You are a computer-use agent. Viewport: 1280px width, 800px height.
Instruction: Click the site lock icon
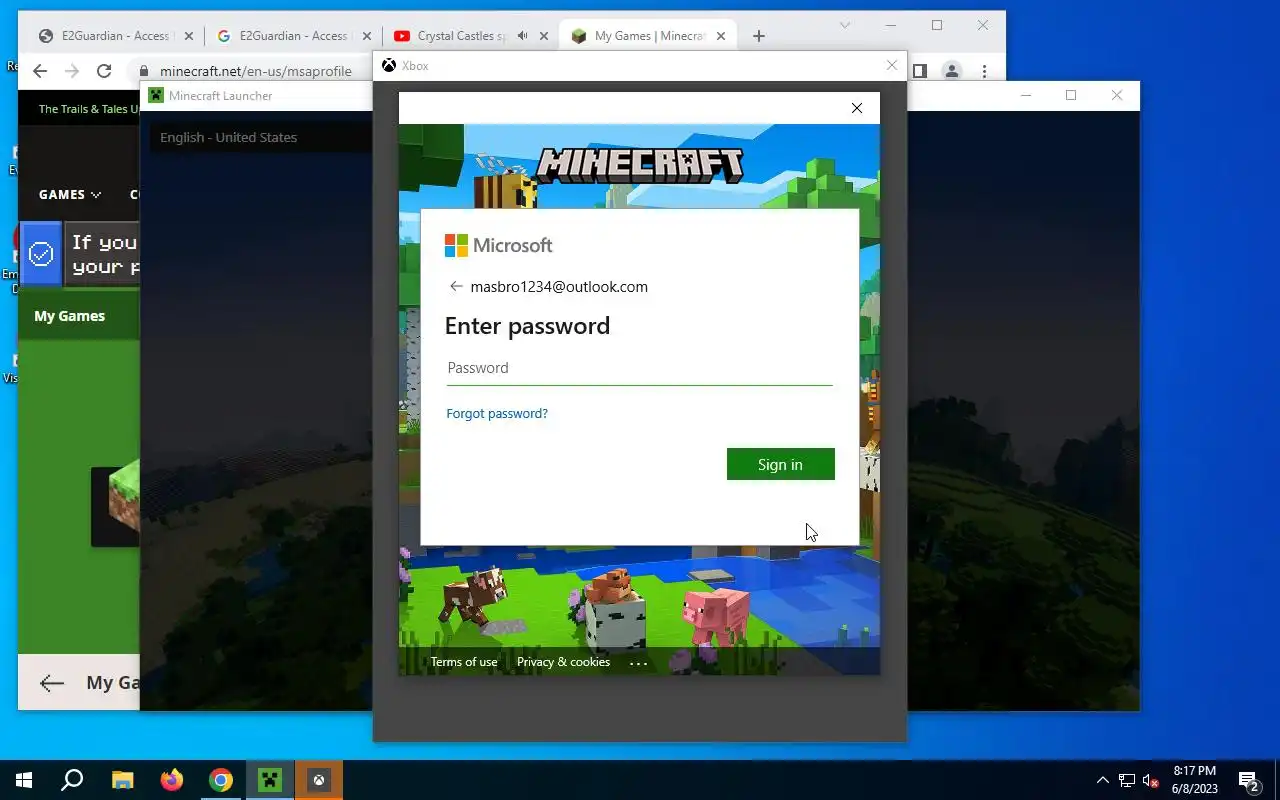[x=144, y=71]
